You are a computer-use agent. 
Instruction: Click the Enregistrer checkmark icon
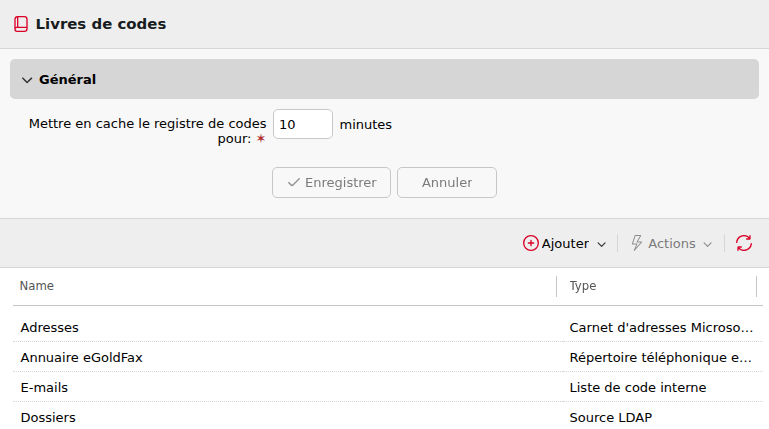(x=294, y=182)
